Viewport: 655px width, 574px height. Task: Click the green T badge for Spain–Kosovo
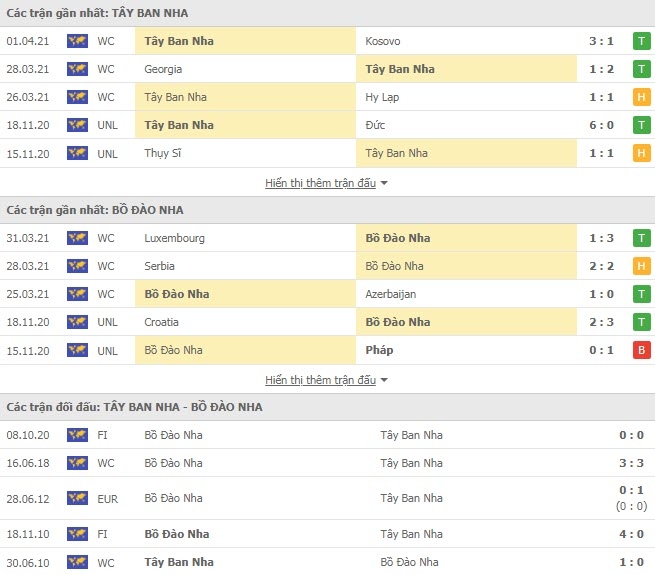pyautogui.click(x=642, y=41)
